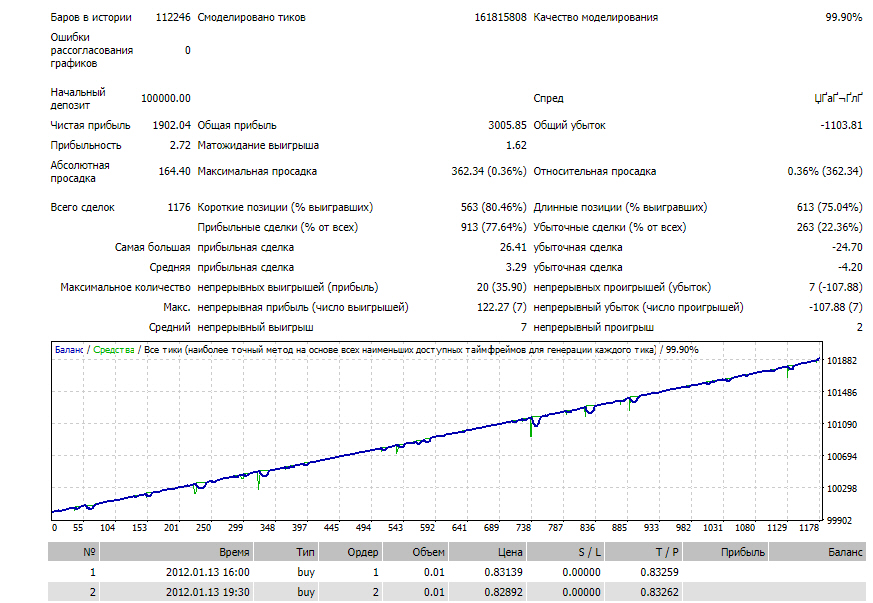
Task: Select short positions value 563 (80.46%)
Action: point(493,208)
